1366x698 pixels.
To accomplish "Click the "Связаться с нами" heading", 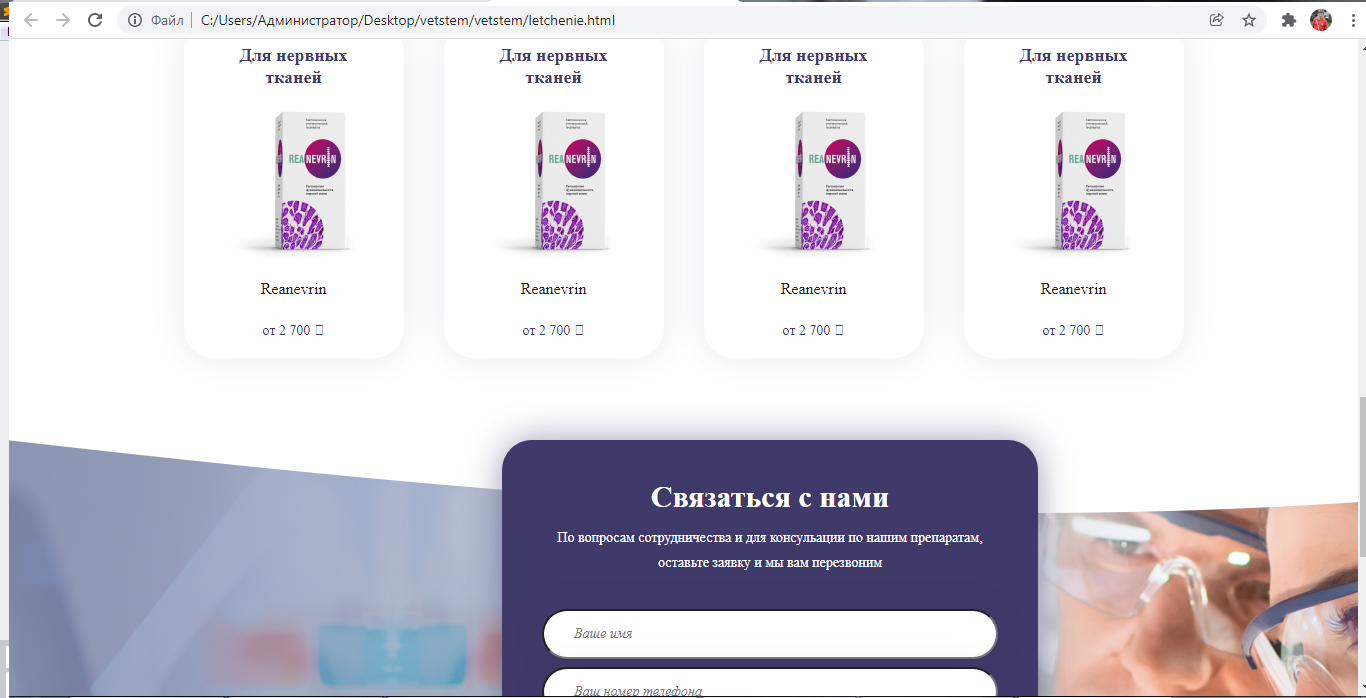I will [770, 497].
